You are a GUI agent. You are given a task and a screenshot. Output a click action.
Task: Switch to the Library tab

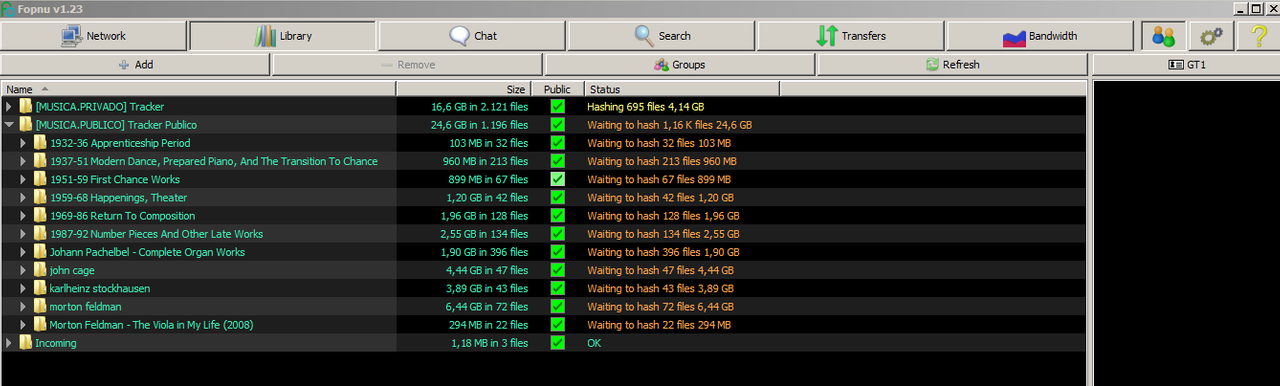coord(283,36)
